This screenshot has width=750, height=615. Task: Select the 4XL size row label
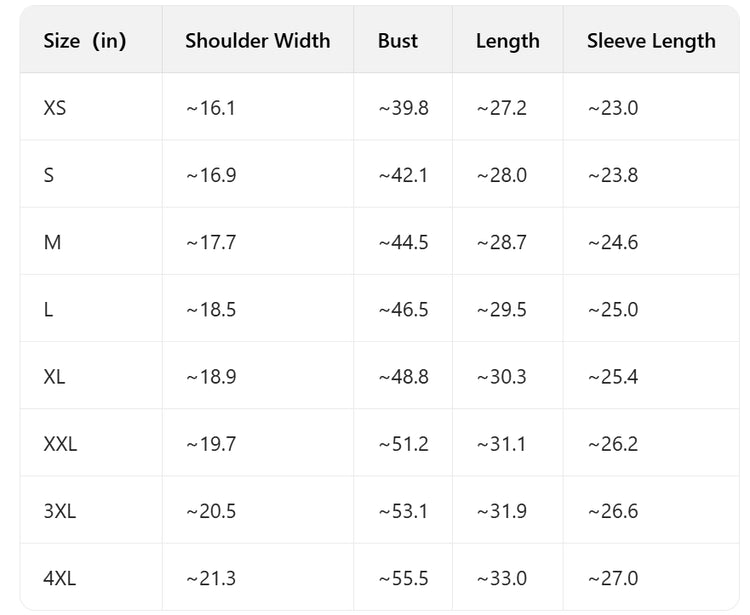click(x=60, y=578)
